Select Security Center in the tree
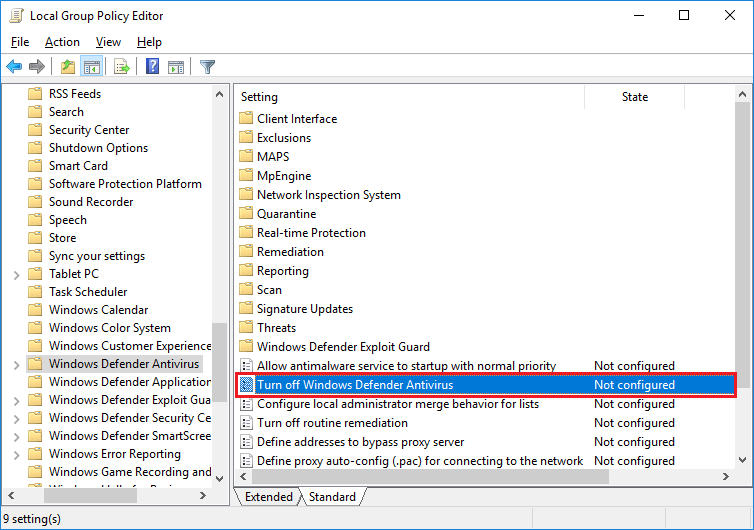Screen dimensions: 754x530 coord(89,130)
